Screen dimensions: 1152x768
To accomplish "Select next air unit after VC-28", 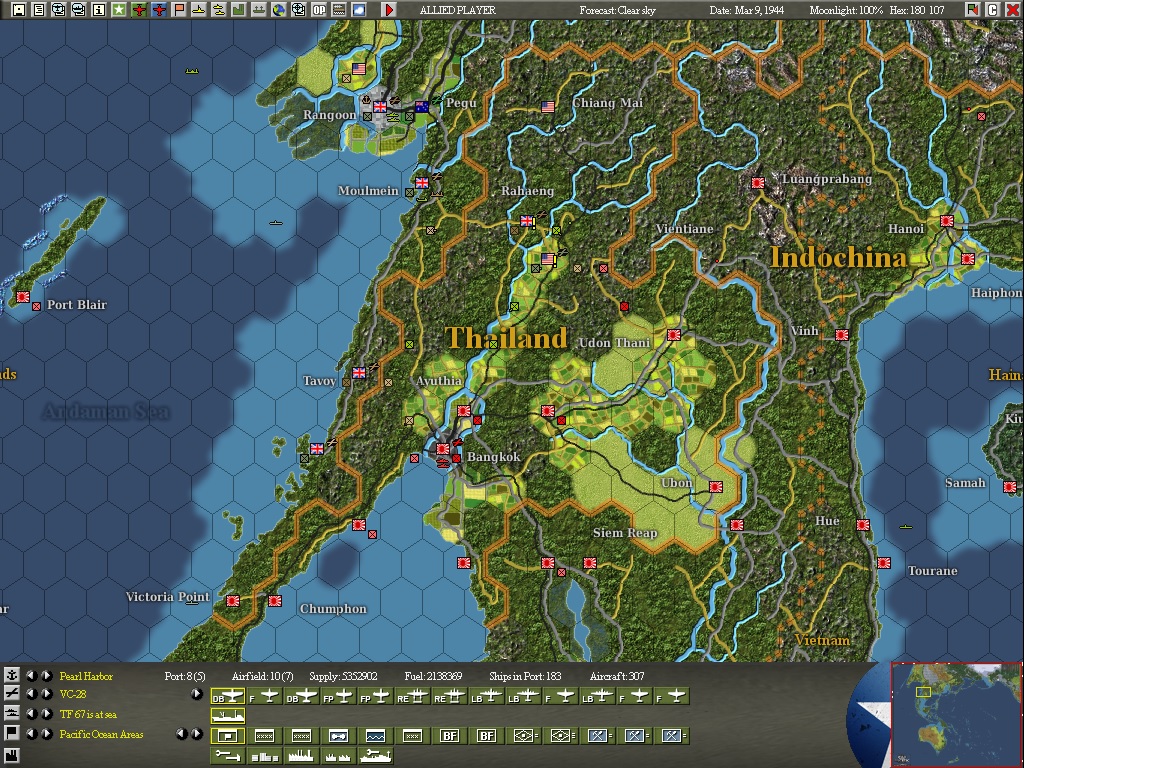I will [x=46, y=694].
